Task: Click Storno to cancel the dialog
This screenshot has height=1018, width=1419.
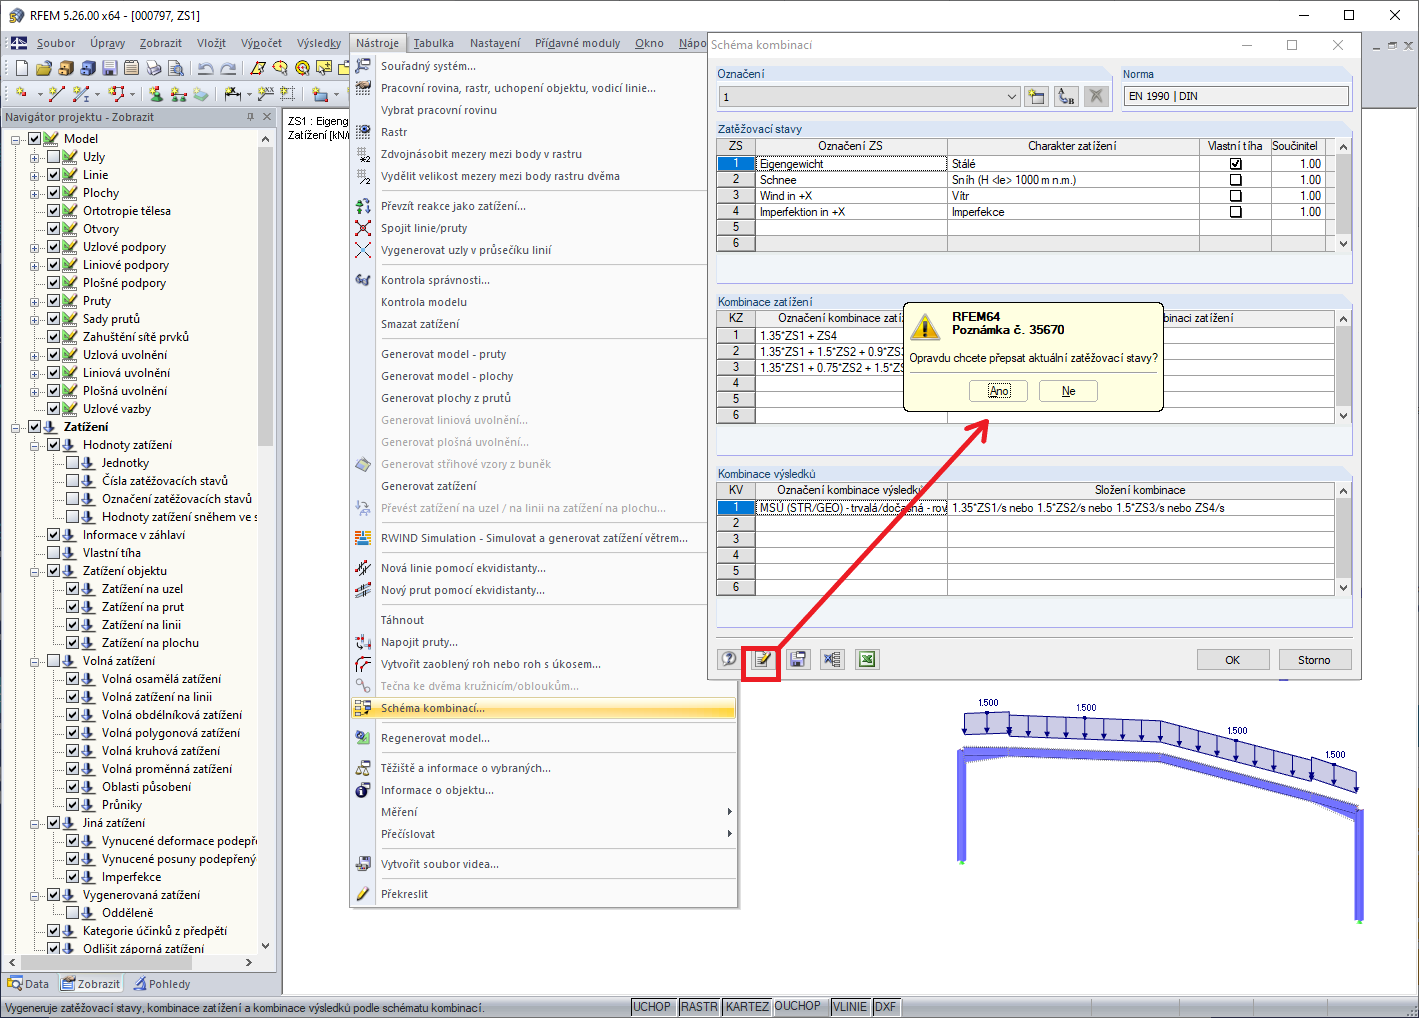Action: coord(1314,660)
